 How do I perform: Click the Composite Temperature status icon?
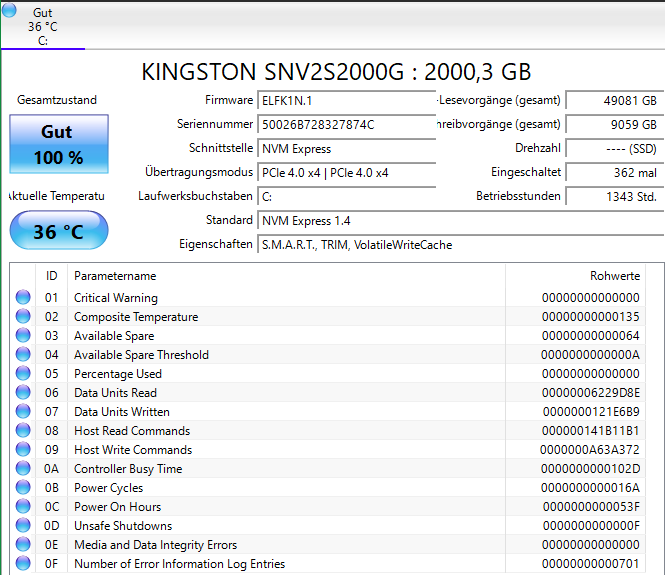tap(23, 317)
